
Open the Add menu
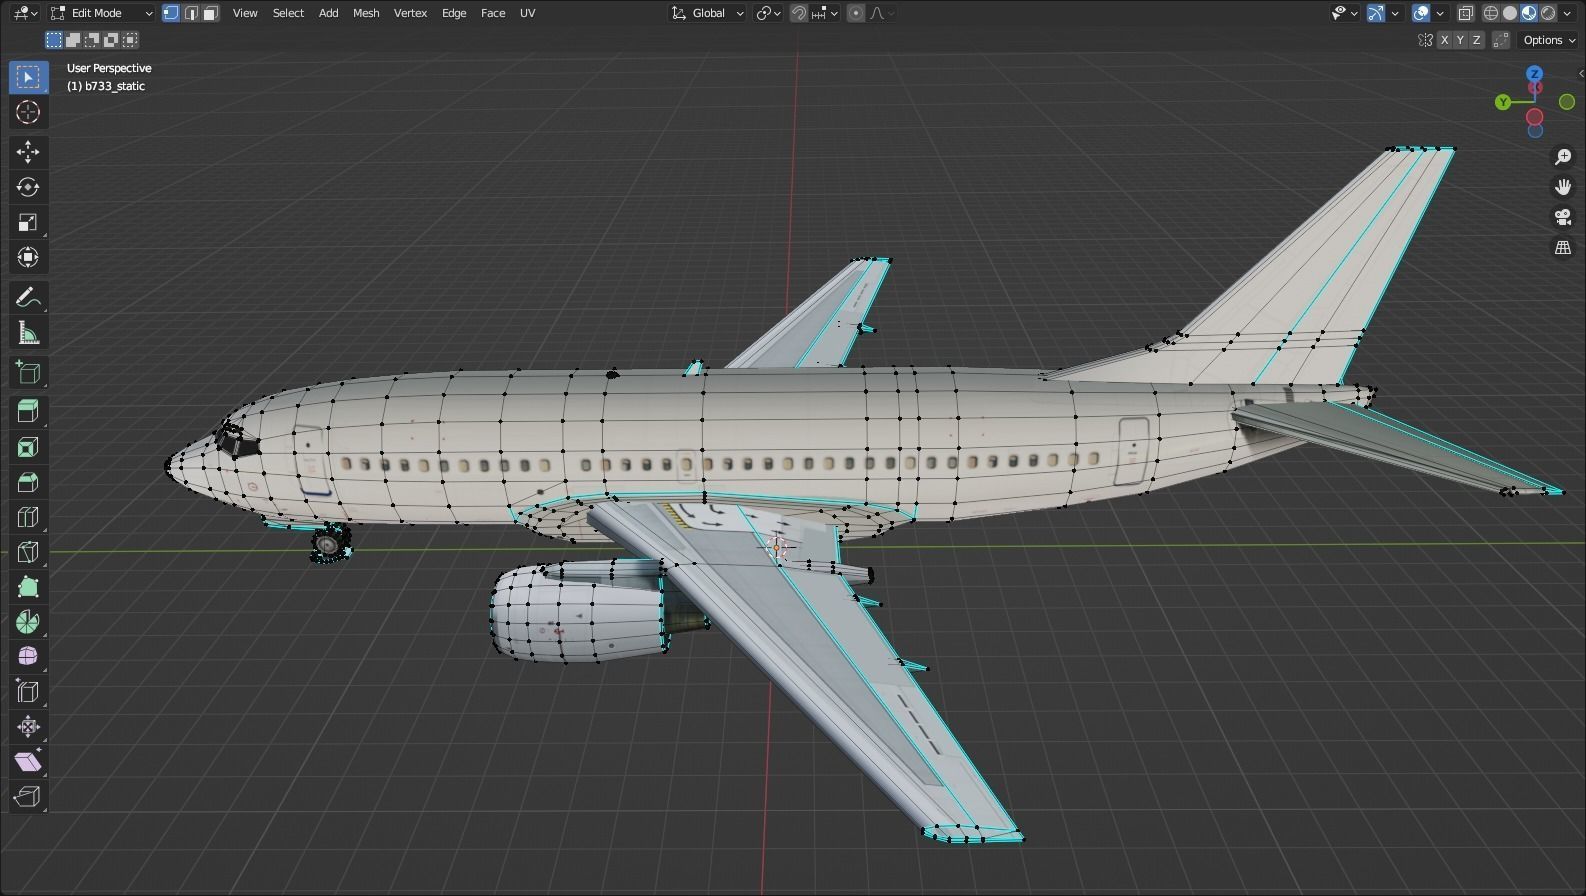tap(328, 13)
